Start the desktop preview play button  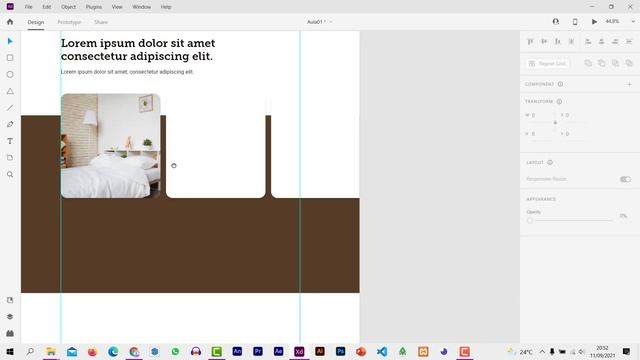coord(594,22)
